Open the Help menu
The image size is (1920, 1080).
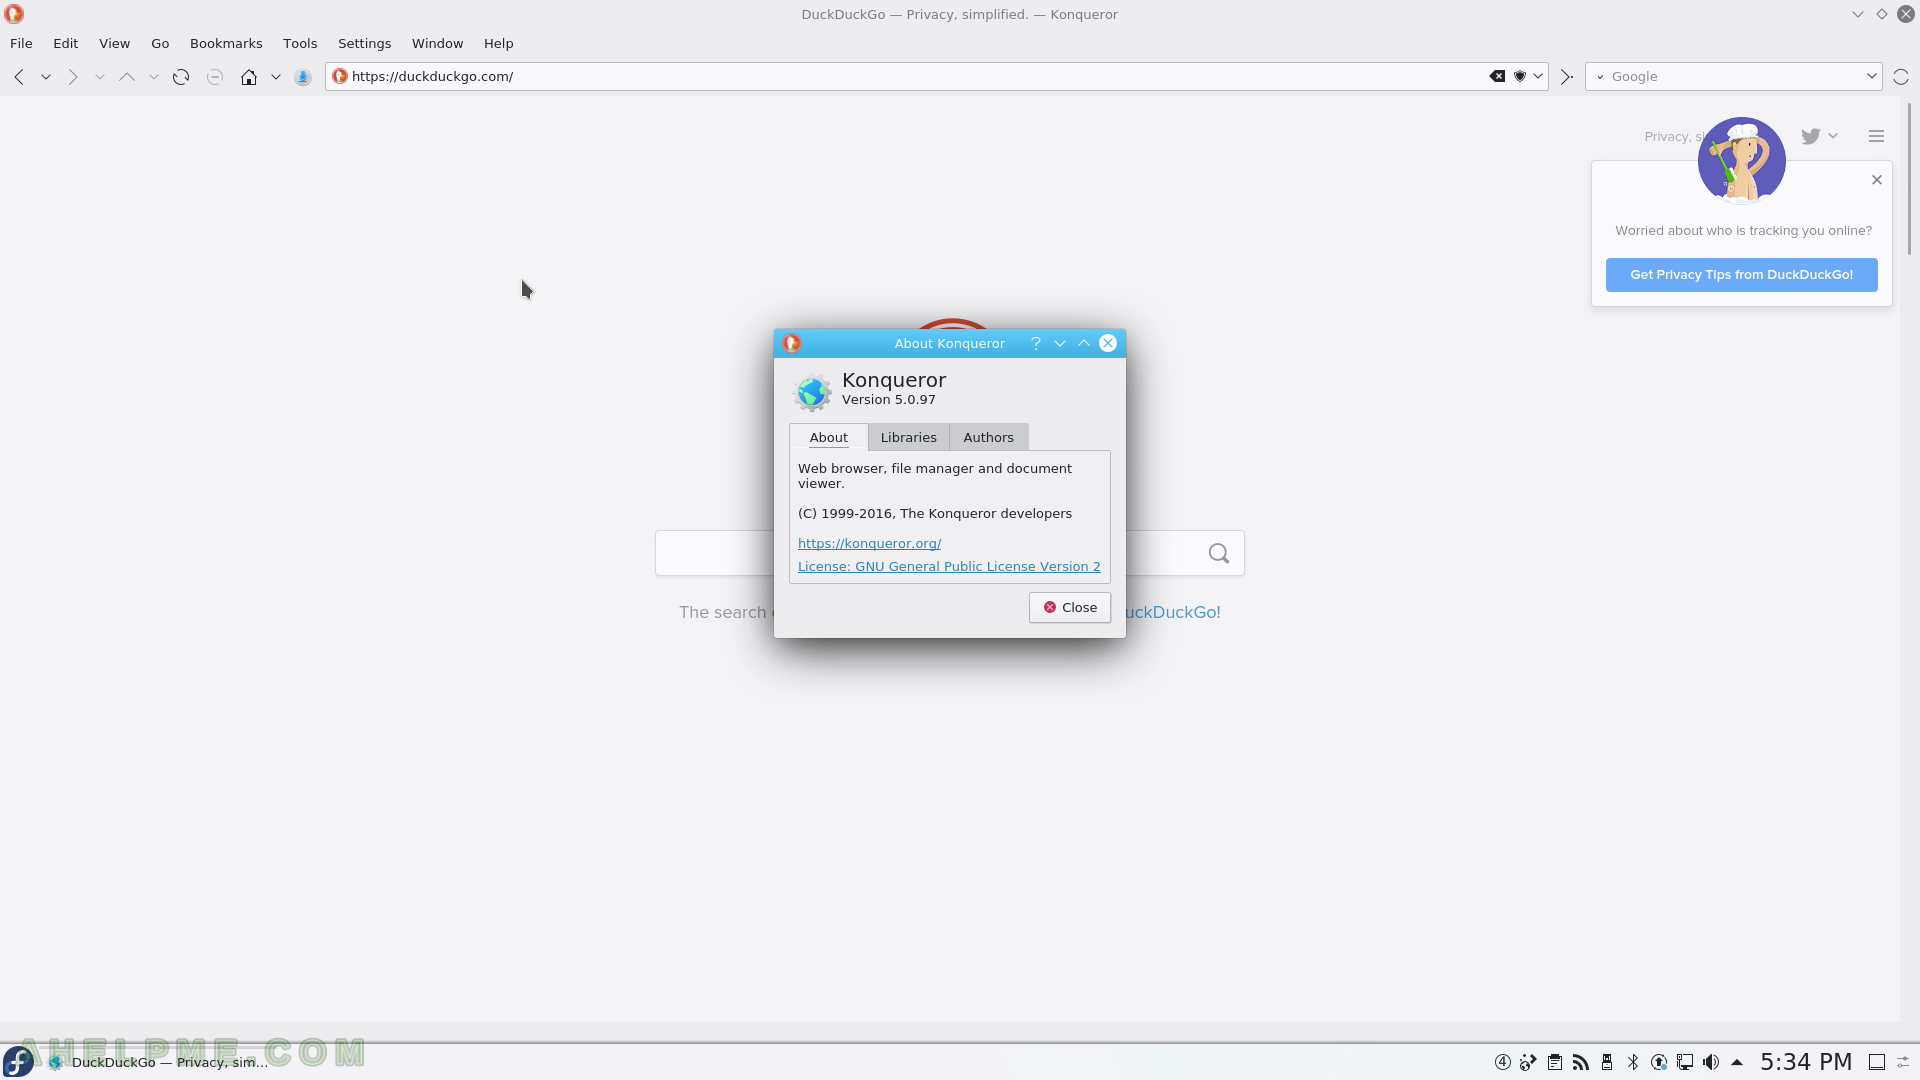tap(498, 43)
